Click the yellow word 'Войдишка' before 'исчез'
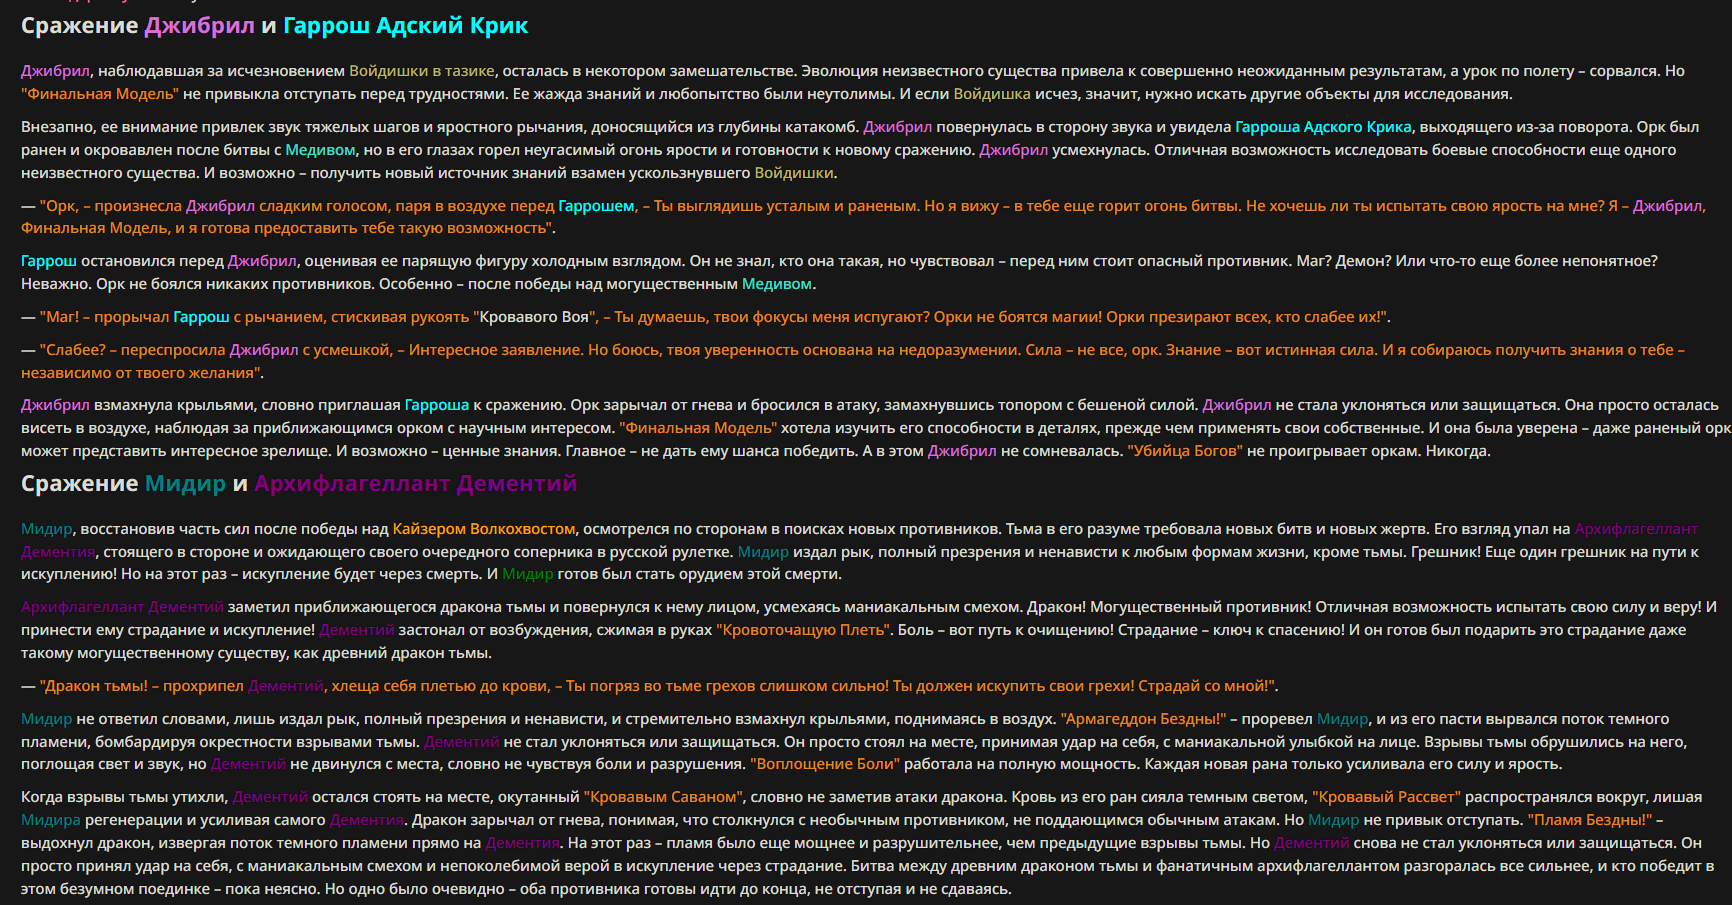 [x=992, y=94]
